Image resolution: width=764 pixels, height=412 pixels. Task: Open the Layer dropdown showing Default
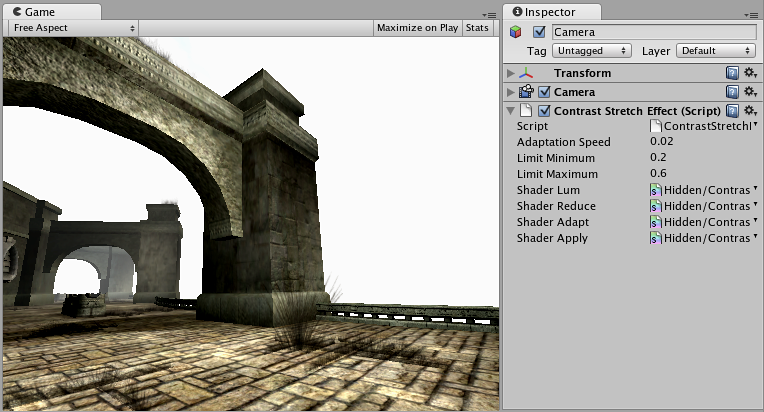tap(714, 50)
